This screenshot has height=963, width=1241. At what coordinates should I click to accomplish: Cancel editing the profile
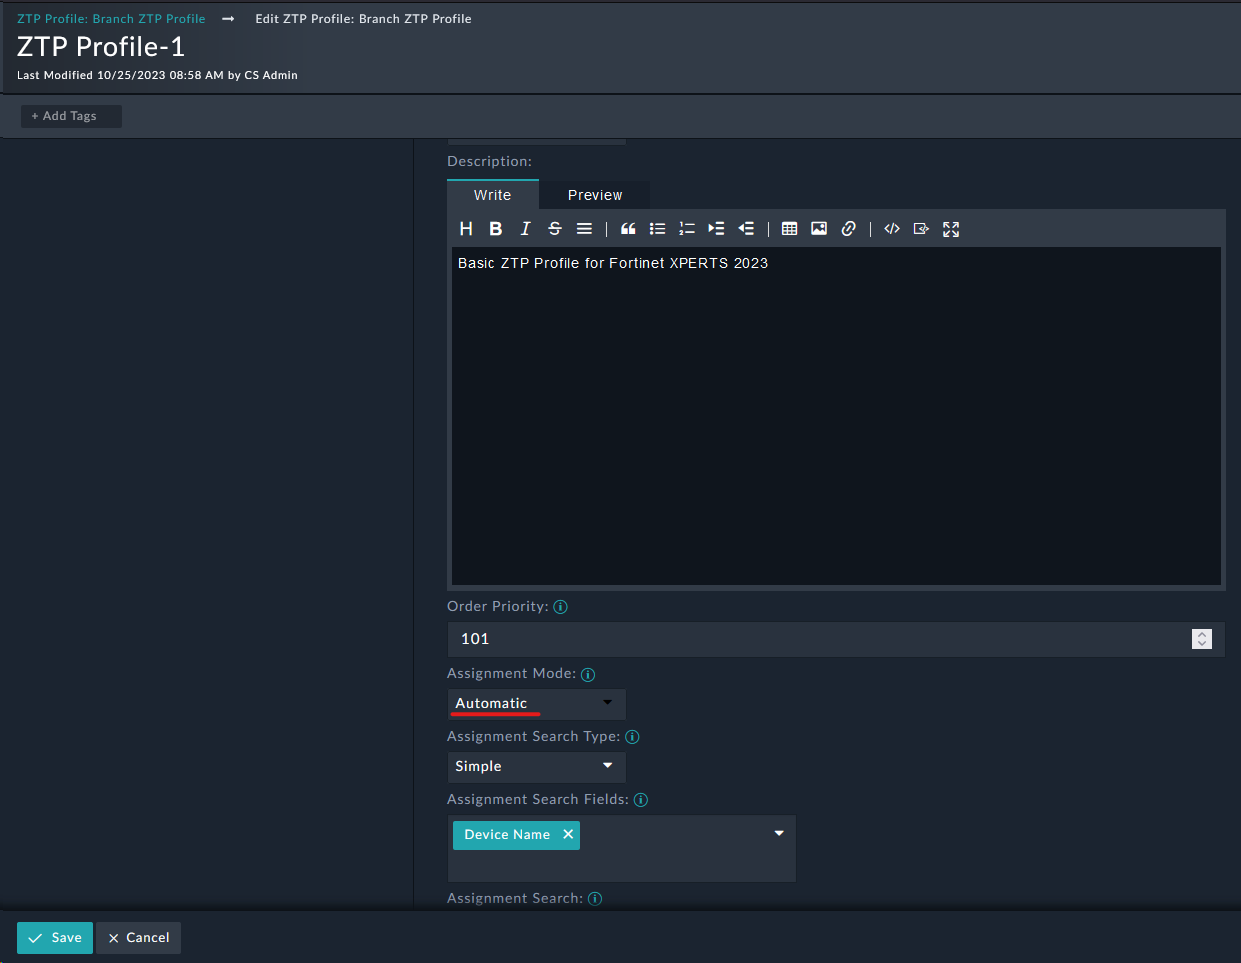coord(139,938)
